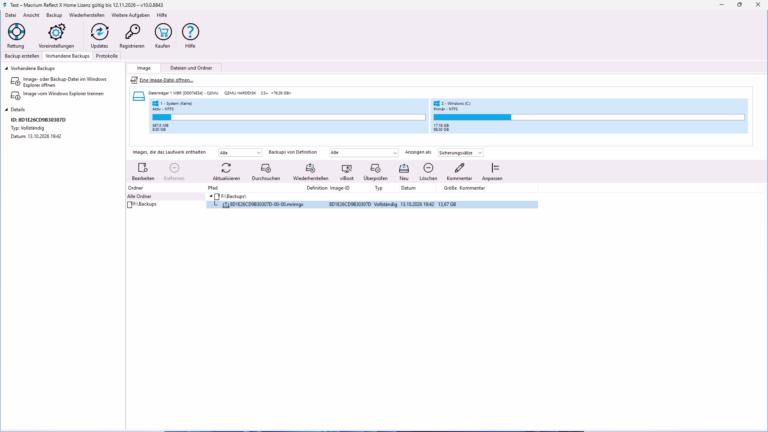
Task: Click the Windows logo on partition 2 Windows (C:)
Action: pyautogui.click(x=436, y=104)
